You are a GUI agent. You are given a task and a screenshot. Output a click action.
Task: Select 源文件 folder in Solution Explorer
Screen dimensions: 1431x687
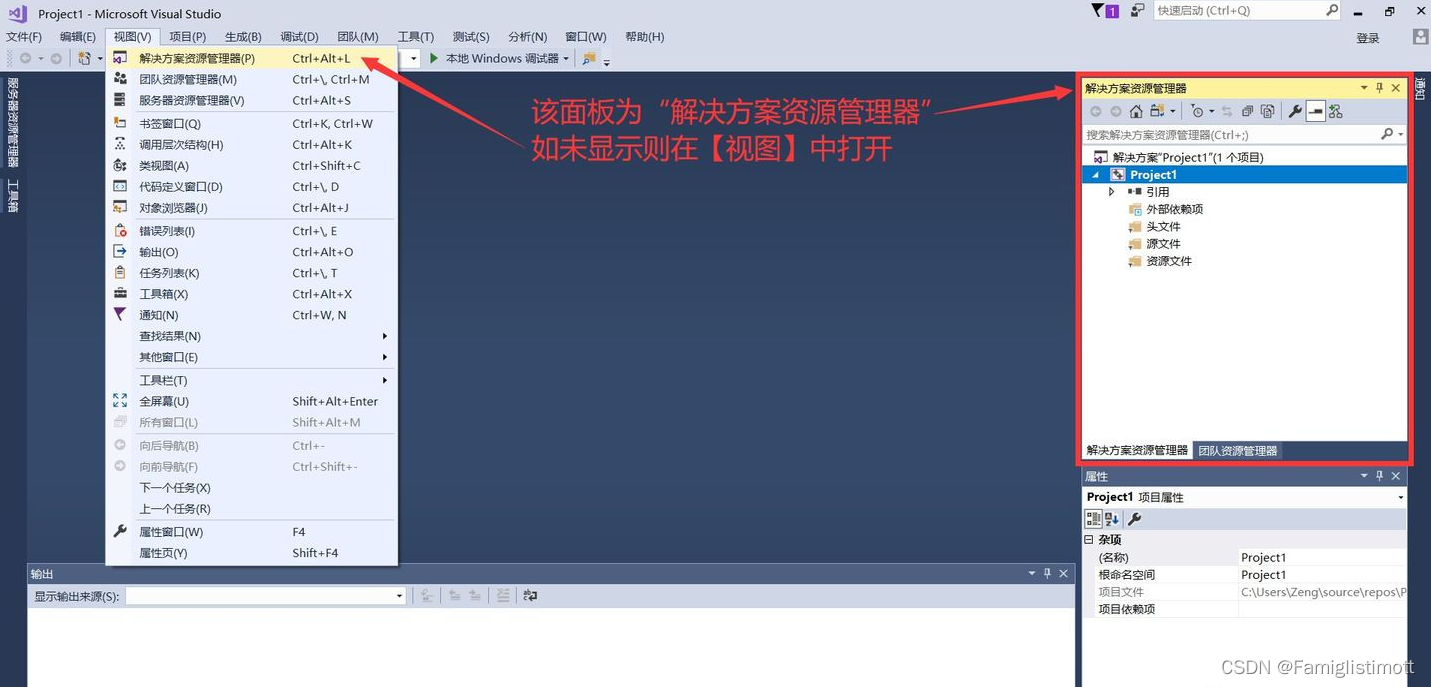1163,243
